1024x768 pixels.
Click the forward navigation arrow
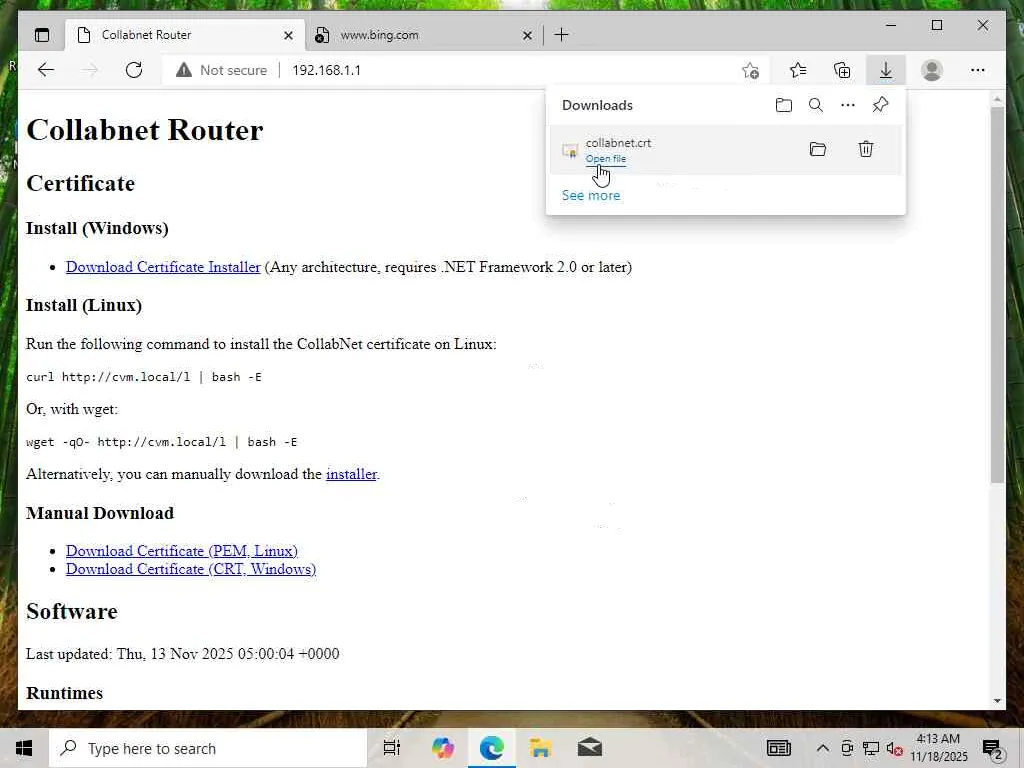[x=89, y=70]
